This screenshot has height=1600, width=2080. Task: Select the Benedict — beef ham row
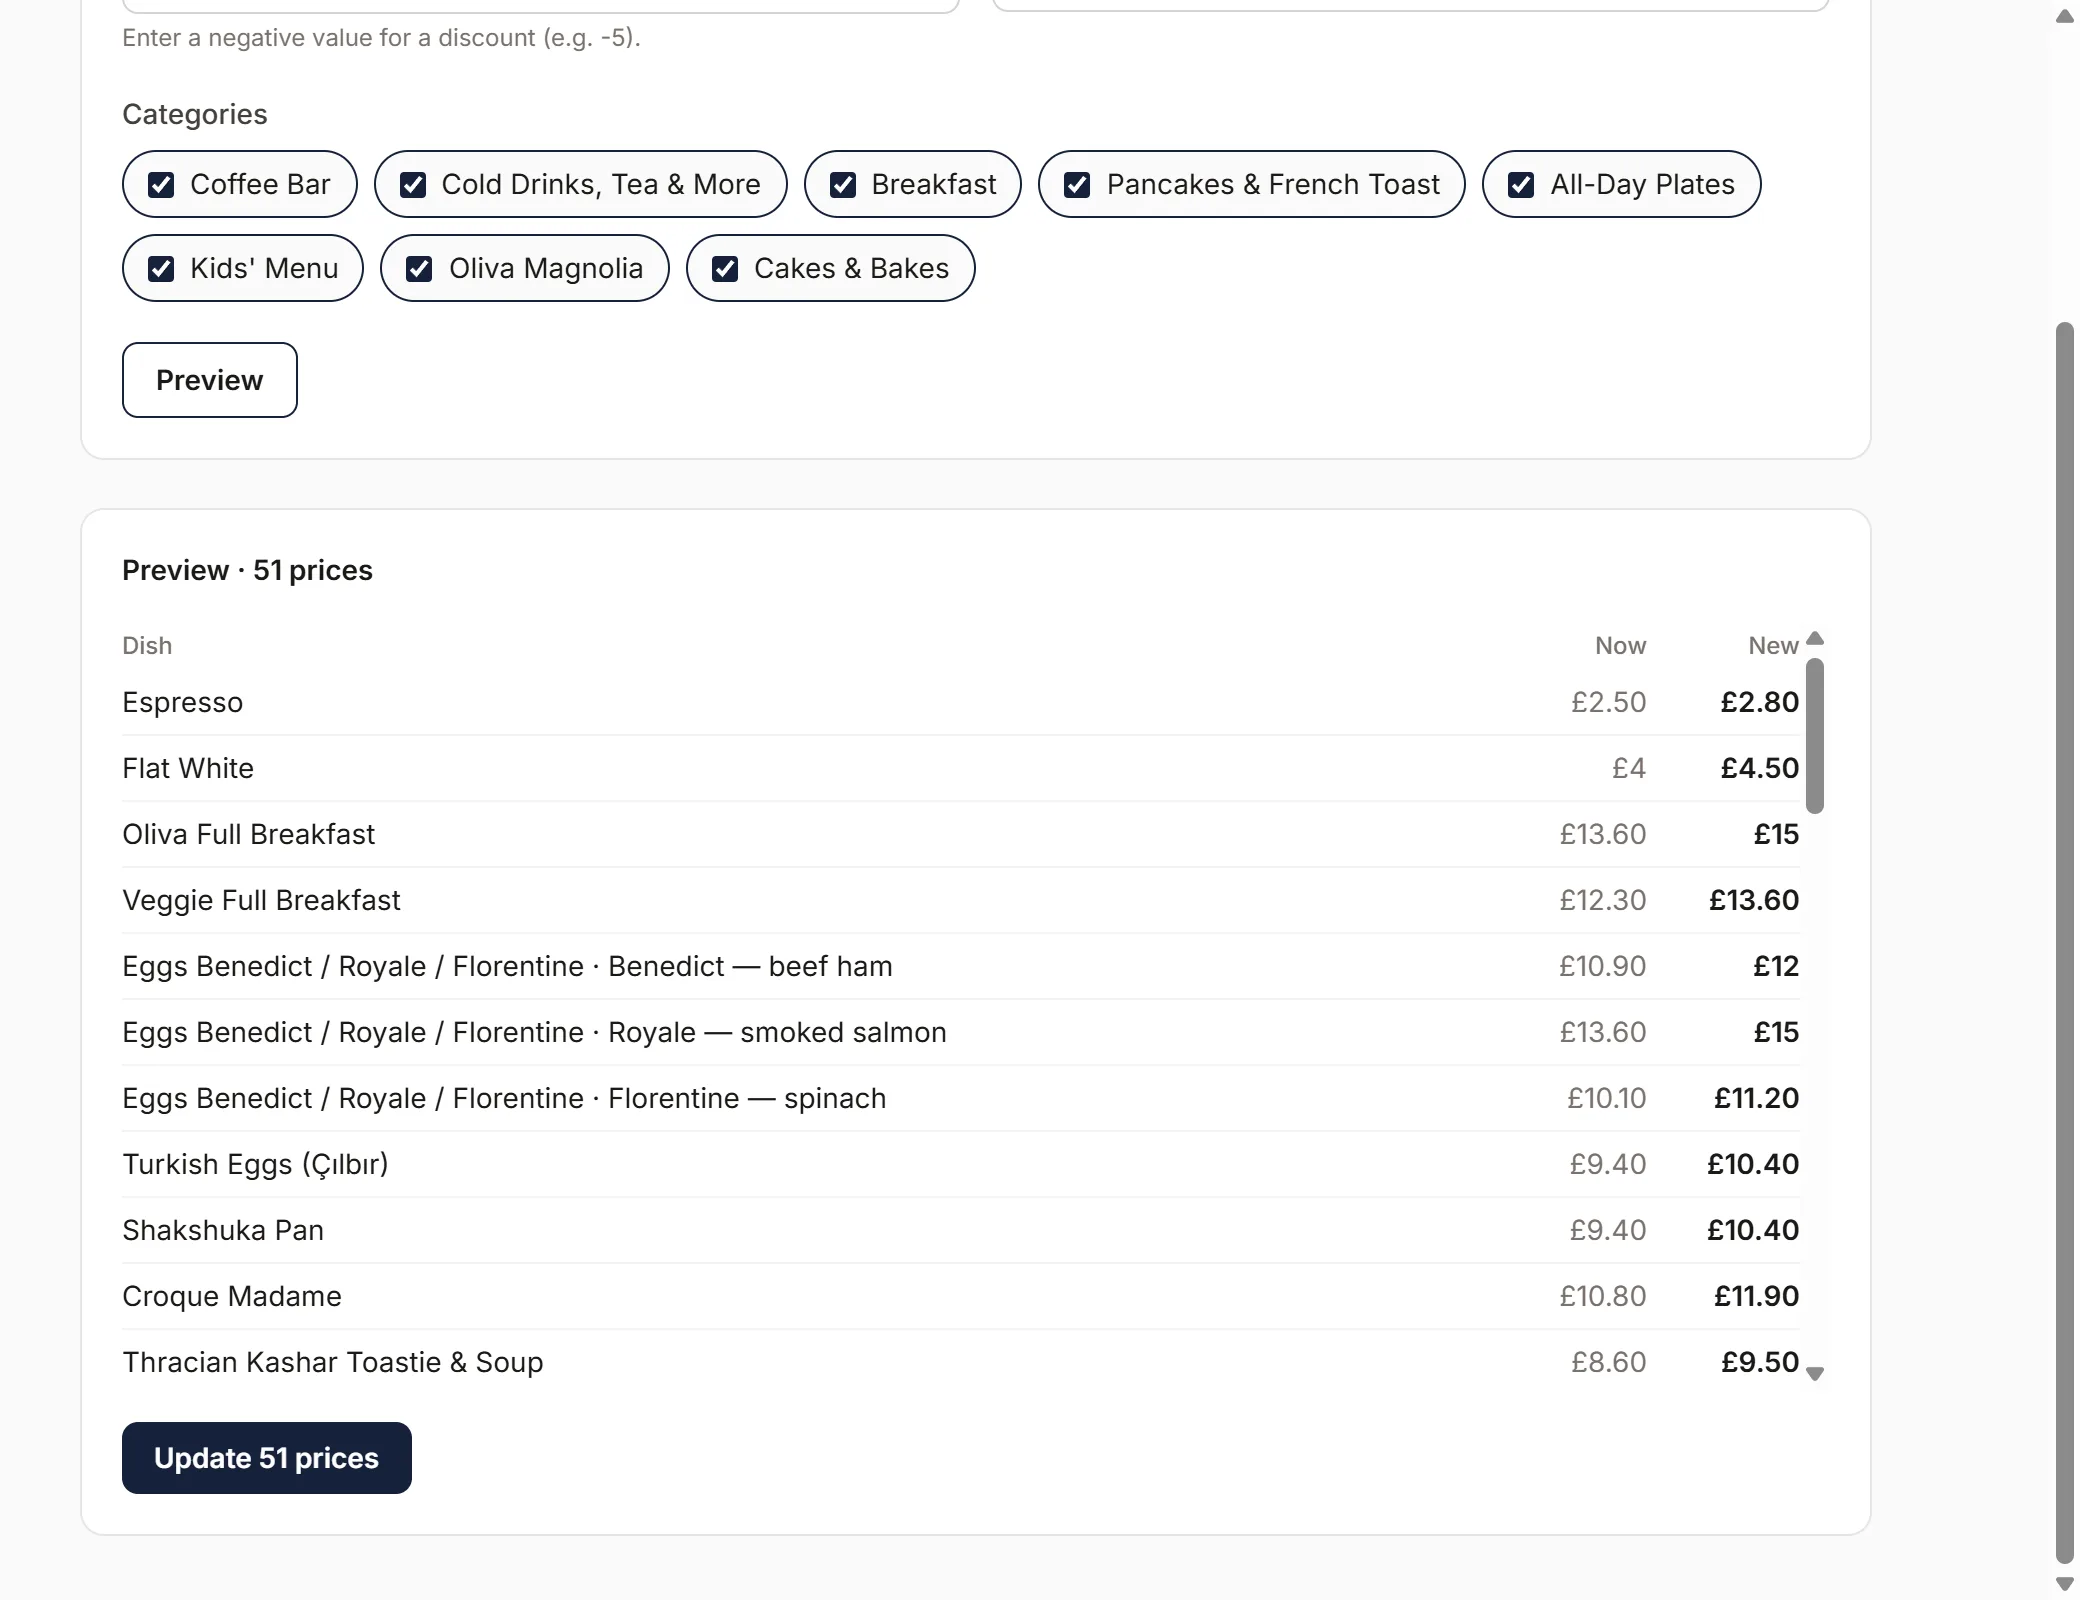[x=961, y=966]
